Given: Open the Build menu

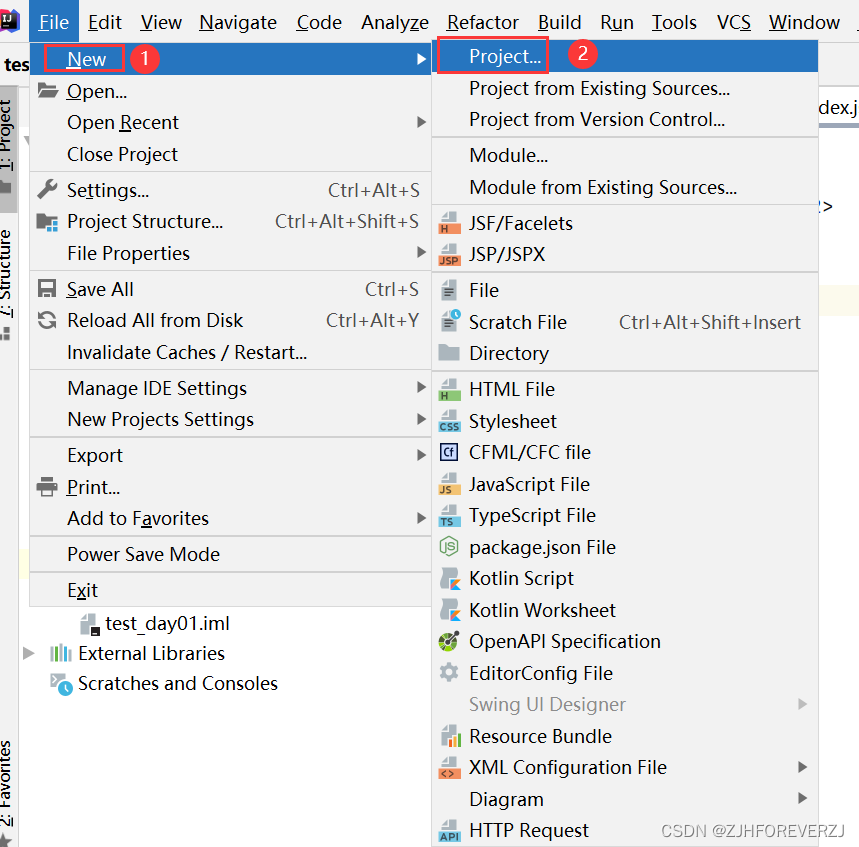Looking at the screenshot, I should 559,22.
